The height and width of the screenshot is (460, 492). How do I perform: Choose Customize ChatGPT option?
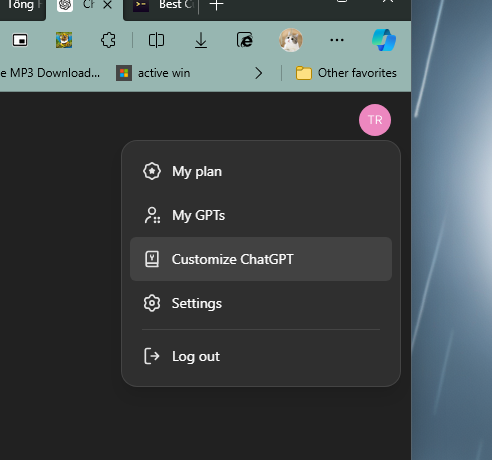pos(261,259)
